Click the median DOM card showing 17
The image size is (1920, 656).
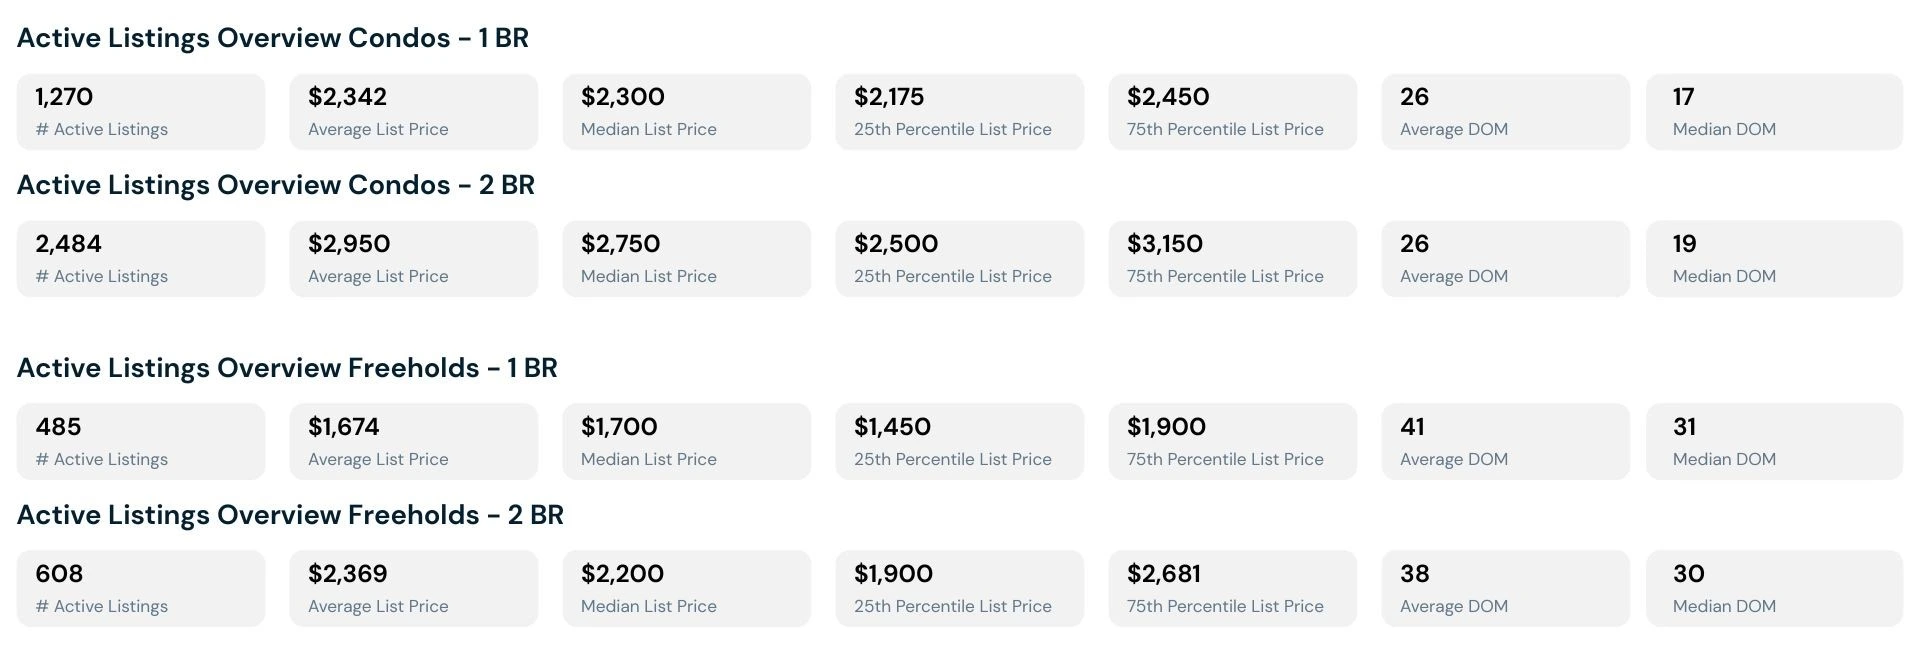(1774, 112)
